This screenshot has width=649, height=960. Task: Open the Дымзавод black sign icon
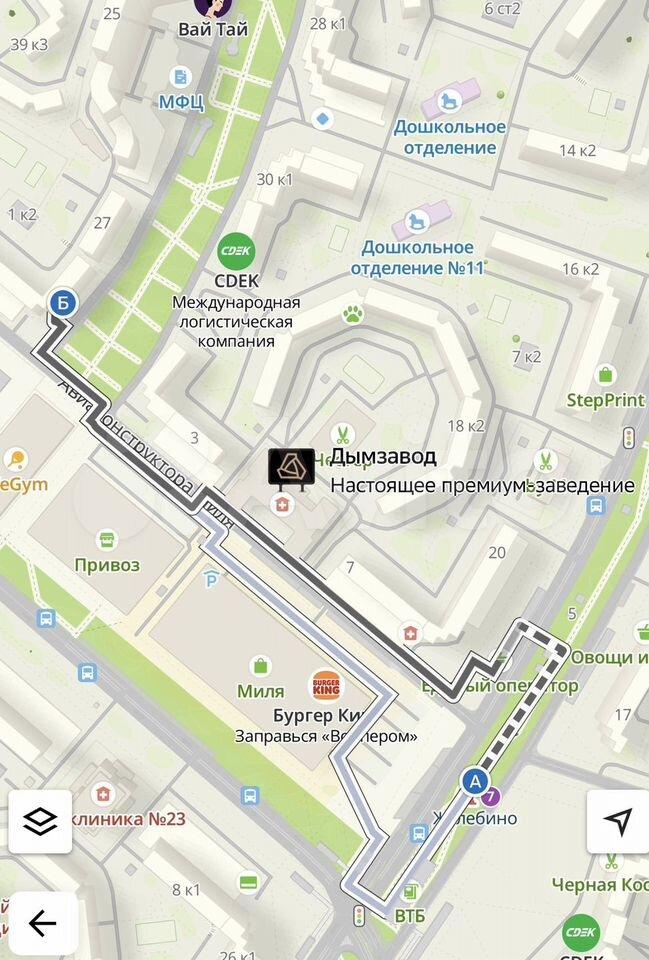pyautogui.click(x=291, y=467)
